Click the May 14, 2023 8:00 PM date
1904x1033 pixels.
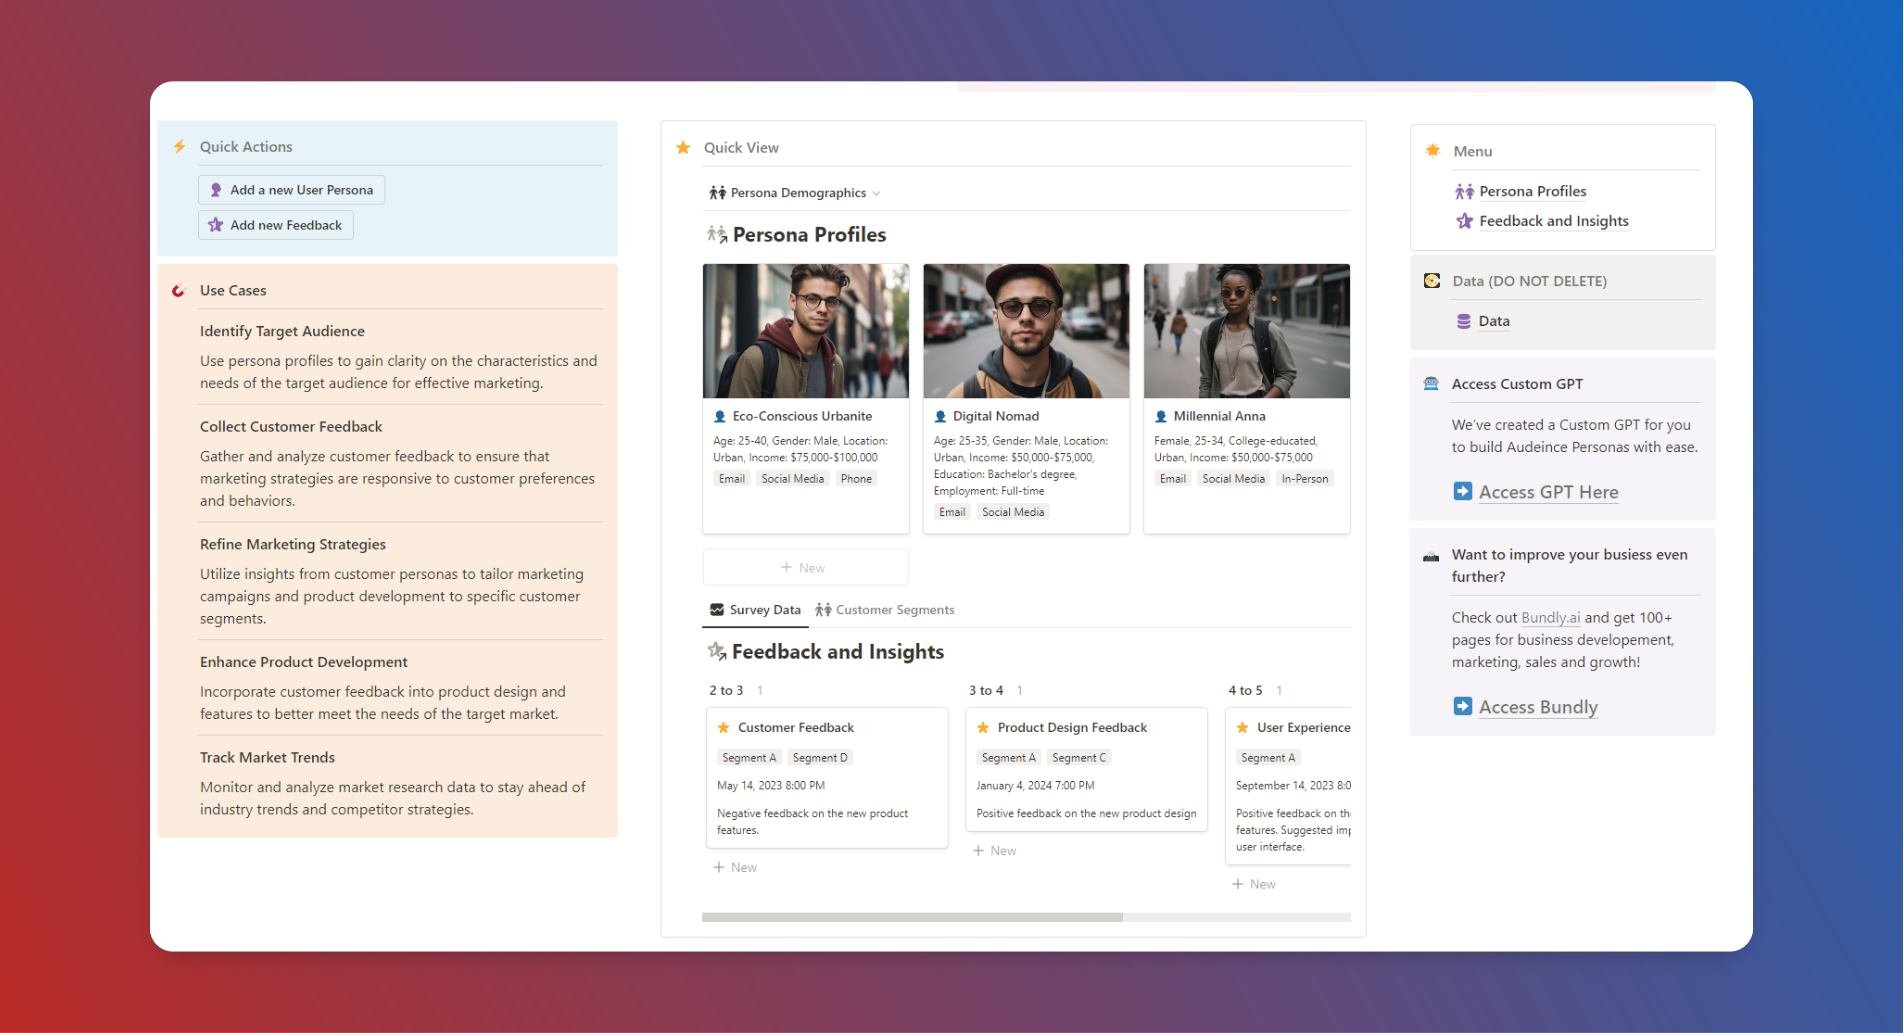(x=771, y=786)
